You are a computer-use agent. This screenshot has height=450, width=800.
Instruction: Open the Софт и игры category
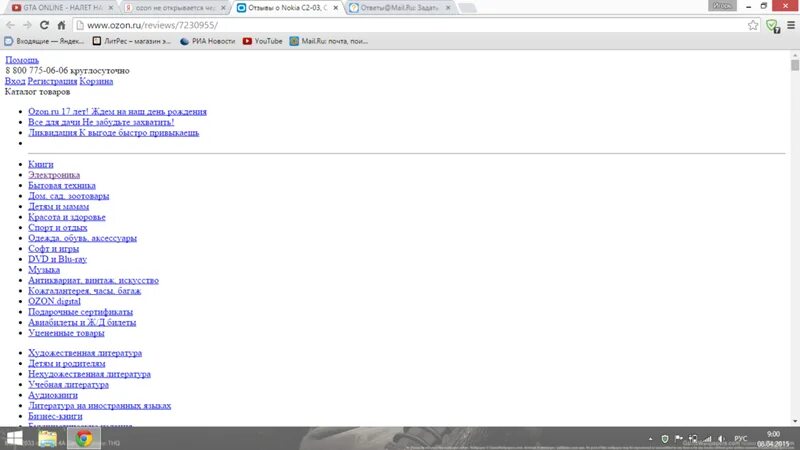click(x=54, y=249)
